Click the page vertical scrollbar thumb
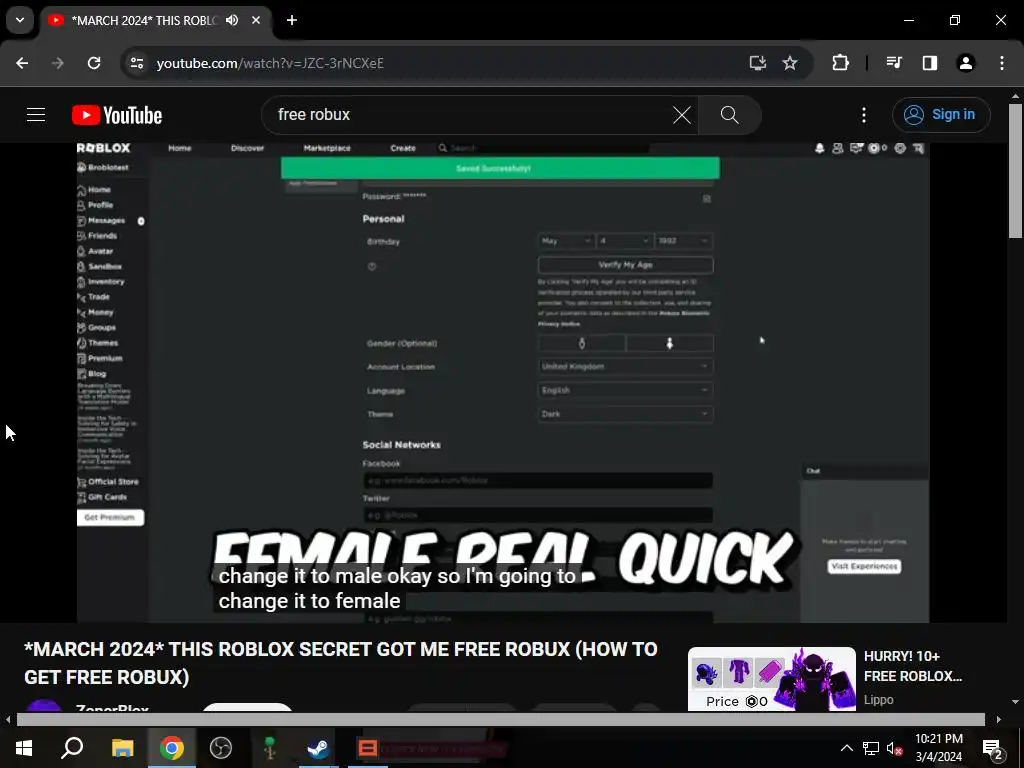The width and height of the screenshot is (1024, 768). [x=1015, y=171]
